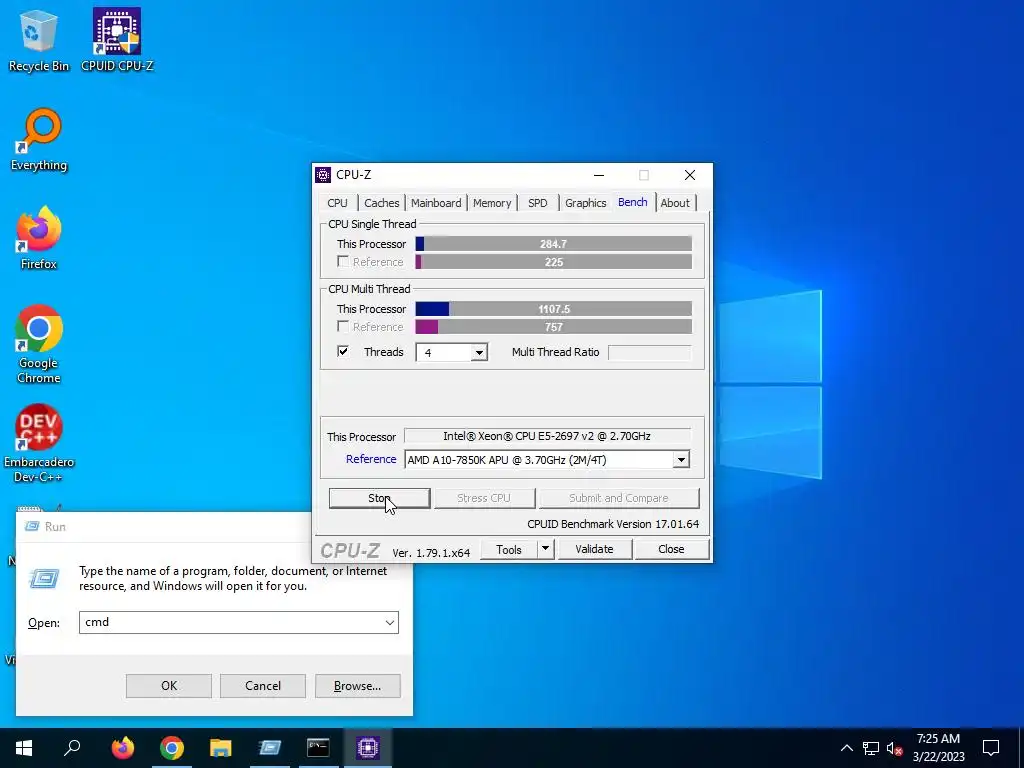Open File Explorer from the taskbar
Image resolution: width=1024 pixels, height=768 pixels.
221,748
